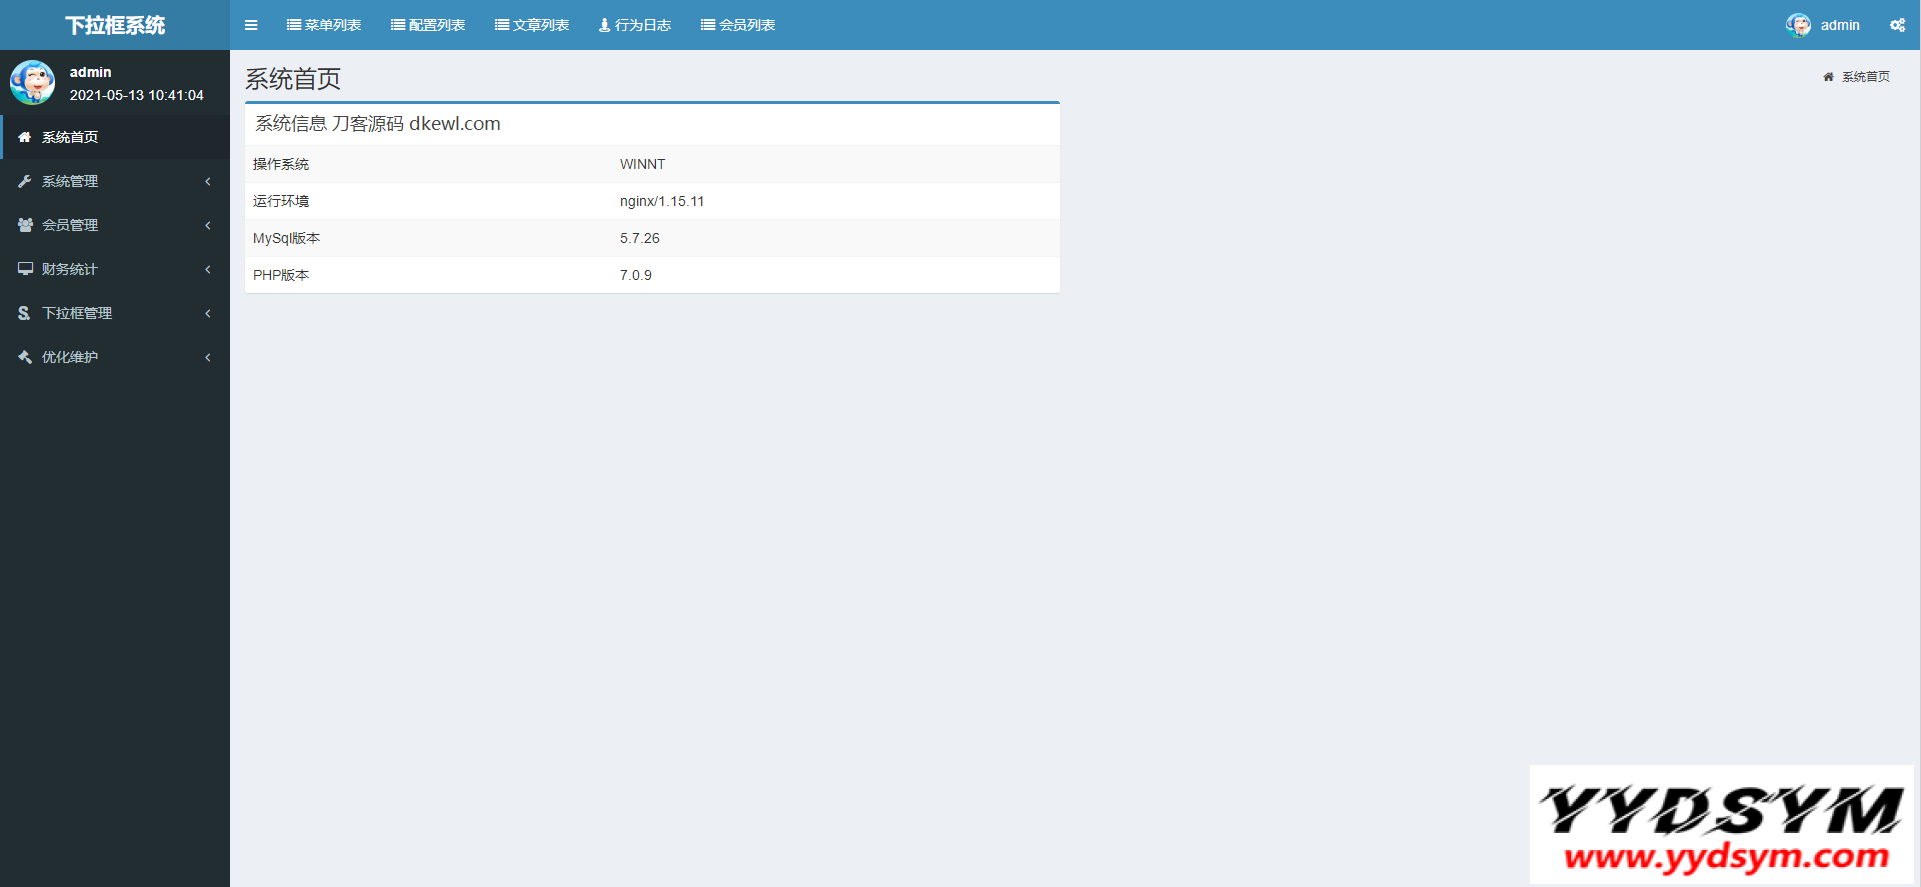Go to 文章列表 in the top bar

point(532,25)
